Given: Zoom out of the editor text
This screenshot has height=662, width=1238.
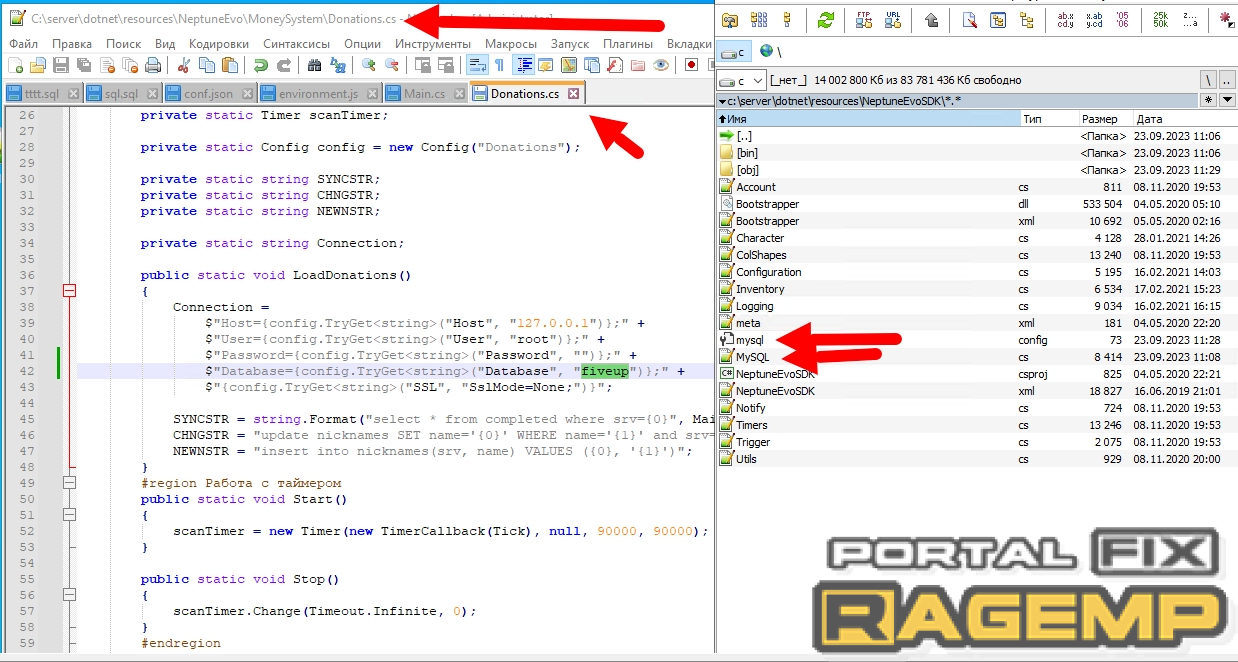Looking at the screenshot, I should pyautogui.click(x=391, y=65).
